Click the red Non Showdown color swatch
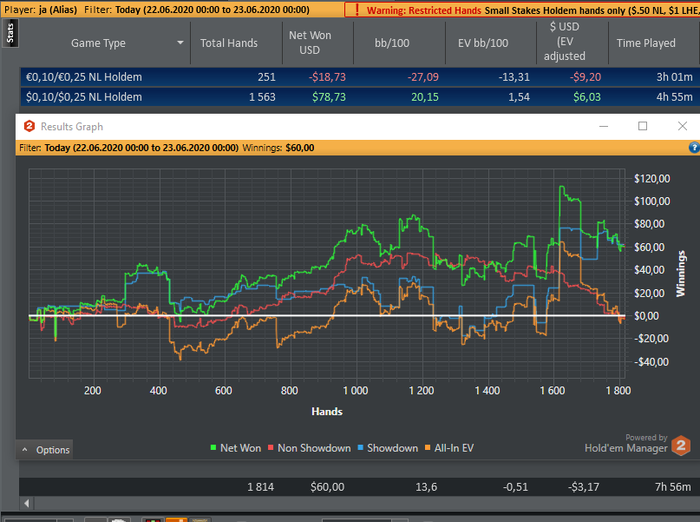700x522 pixels. tap(271, 447)
